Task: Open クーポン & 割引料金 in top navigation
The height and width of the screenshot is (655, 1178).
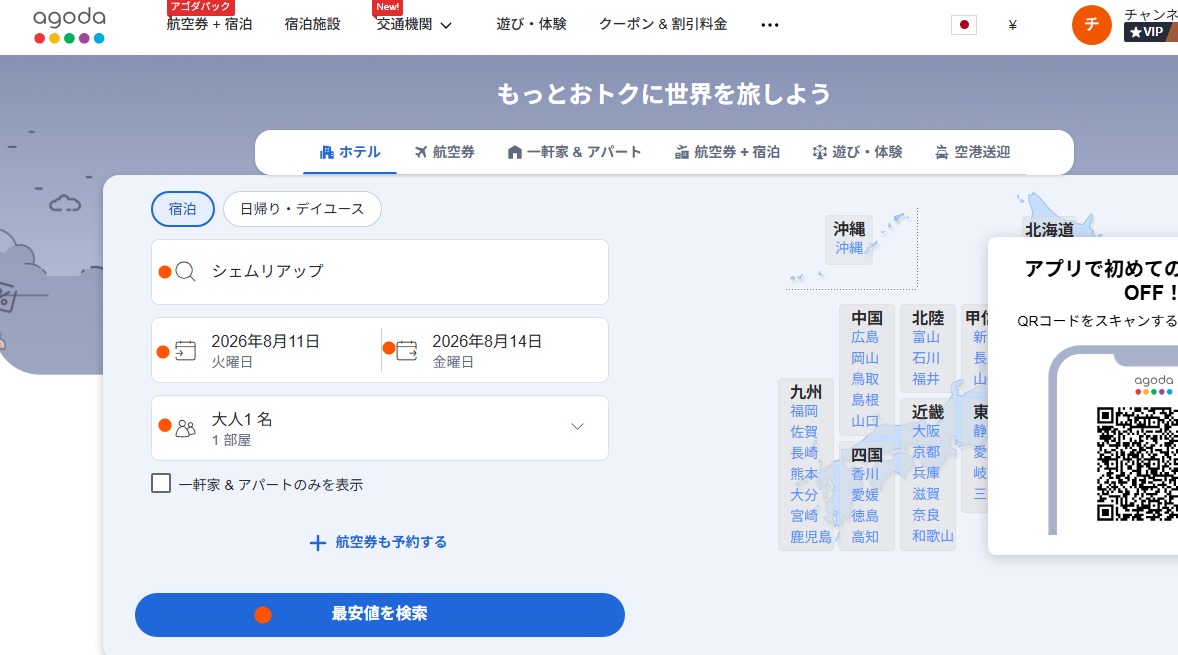Action: coord(663,24)
